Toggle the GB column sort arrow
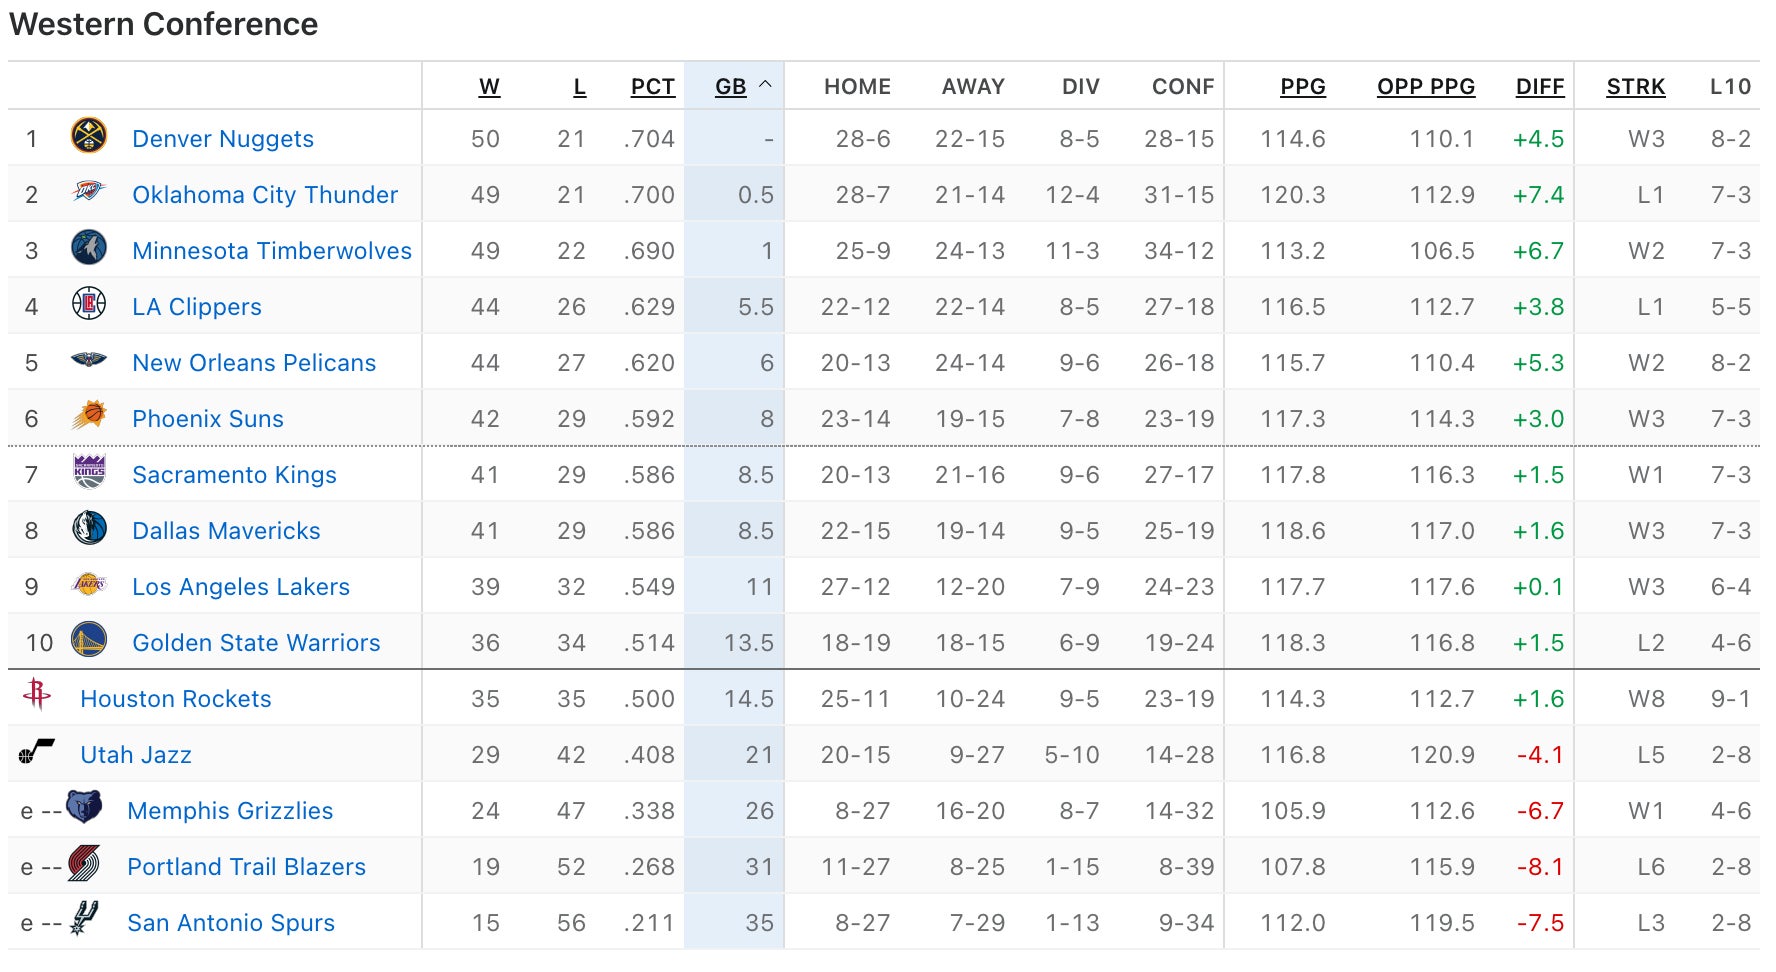 click(765, 86)
